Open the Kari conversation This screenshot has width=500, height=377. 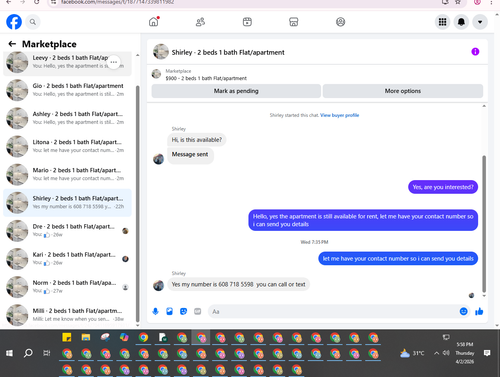[67, 259]
